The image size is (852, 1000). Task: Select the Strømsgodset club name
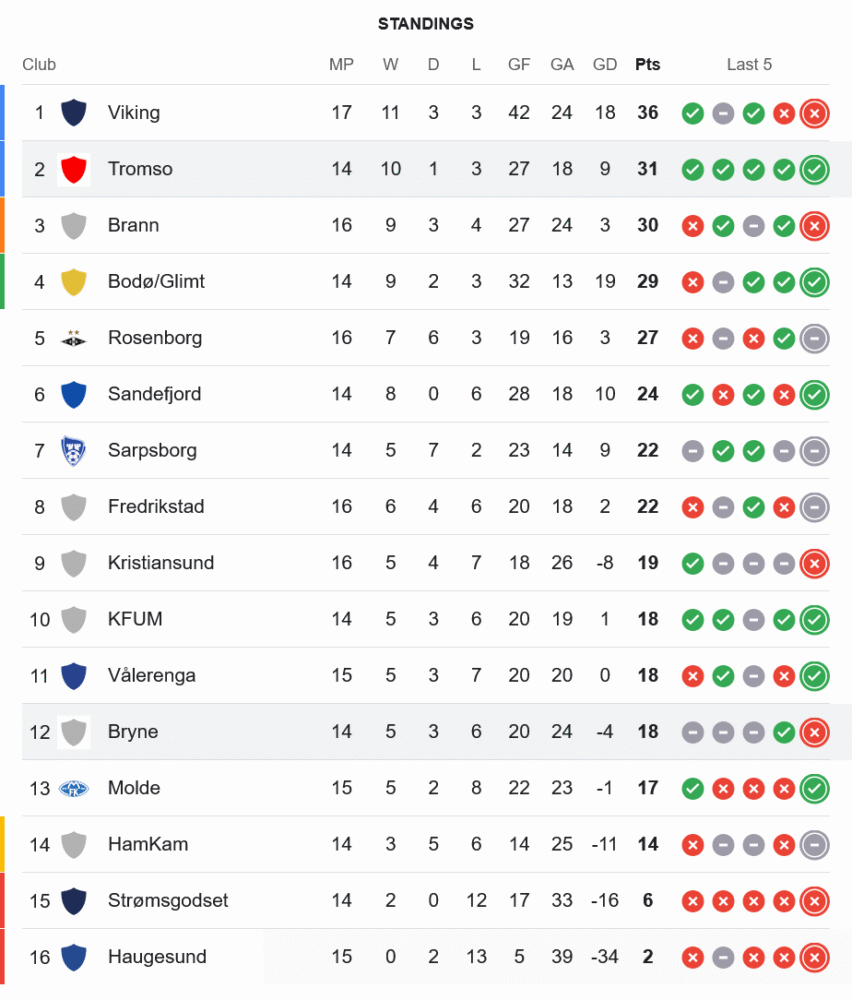(167, 900)
